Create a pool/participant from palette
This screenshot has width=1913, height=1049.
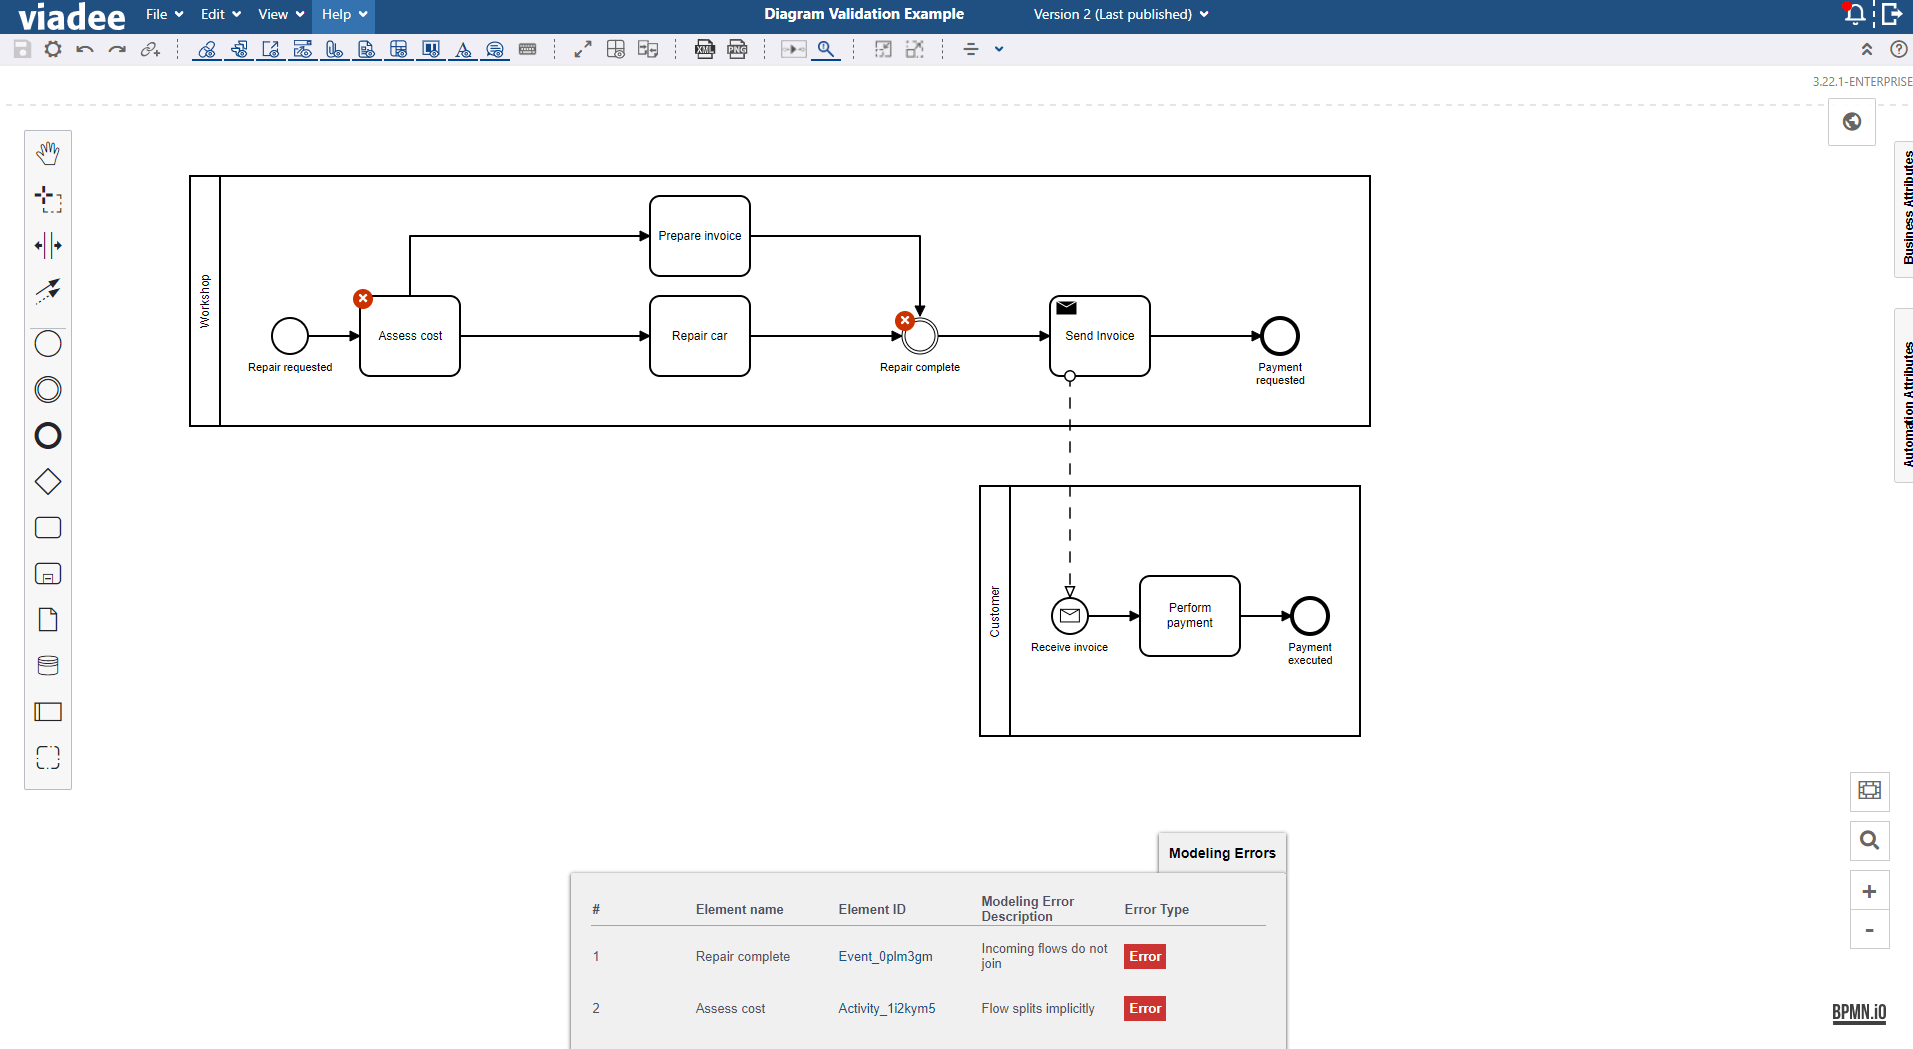tap(48, 712)
